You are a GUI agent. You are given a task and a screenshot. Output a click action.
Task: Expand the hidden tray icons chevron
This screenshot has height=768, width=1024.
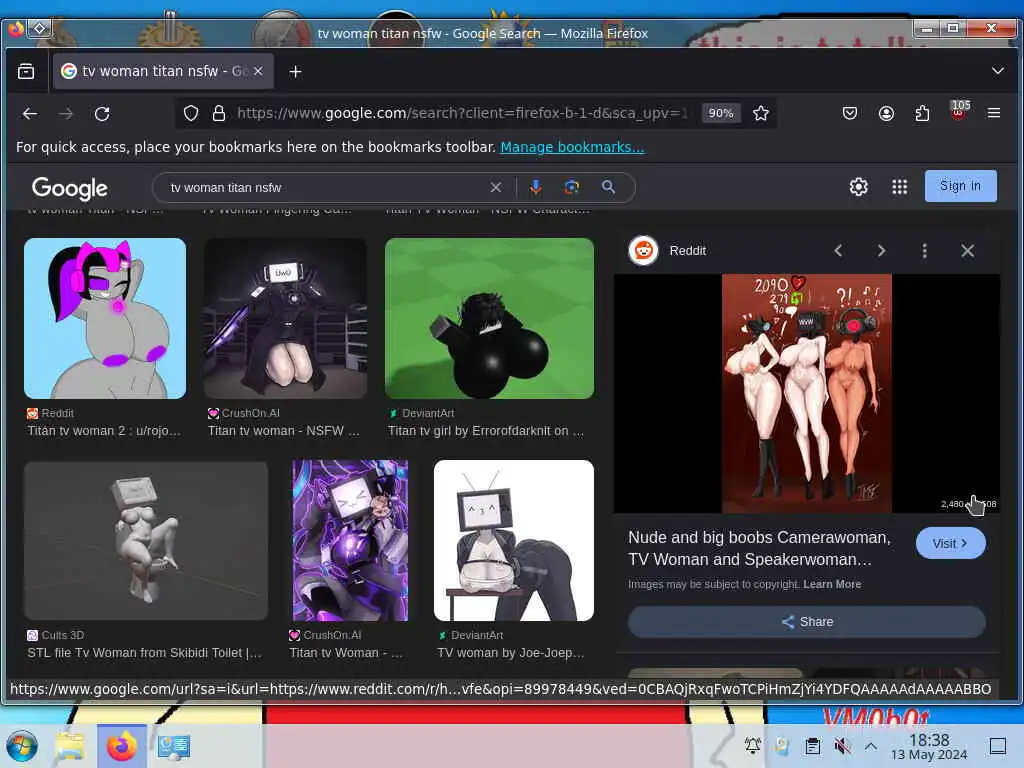[871, 745]
